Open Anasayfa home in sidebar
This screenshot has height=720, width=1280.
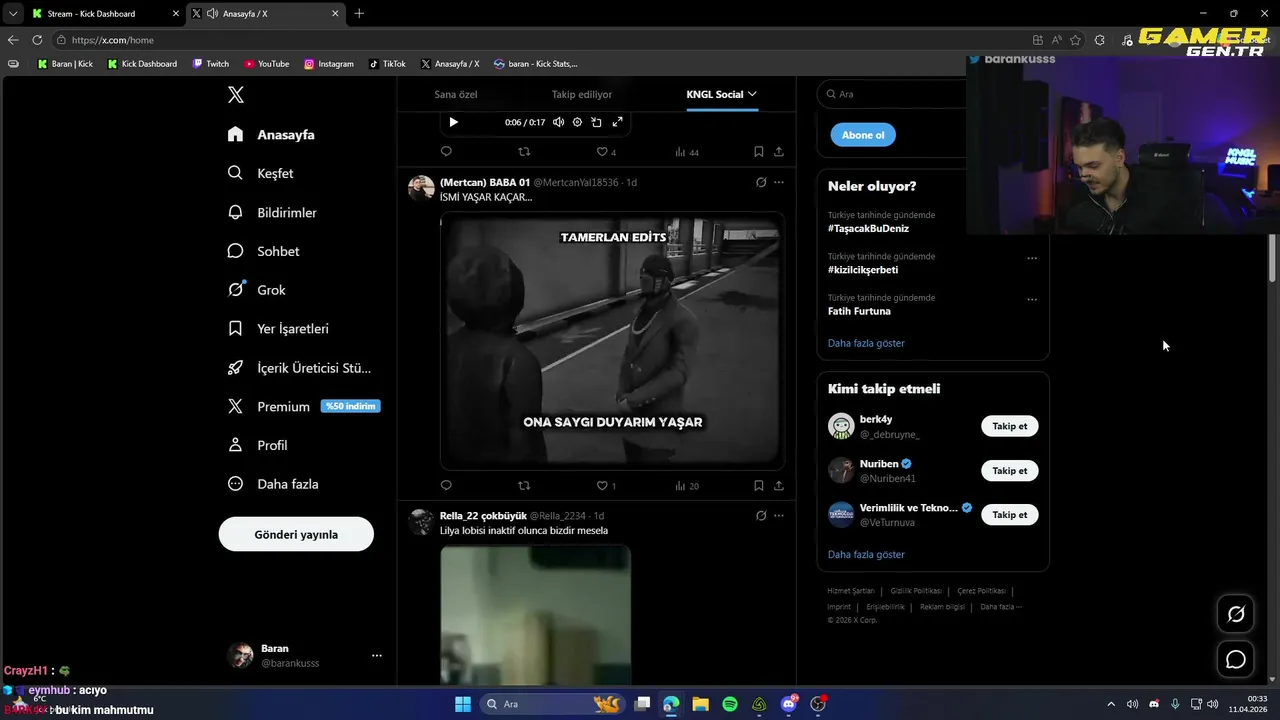pyautogui.click(x=271, y=134)
